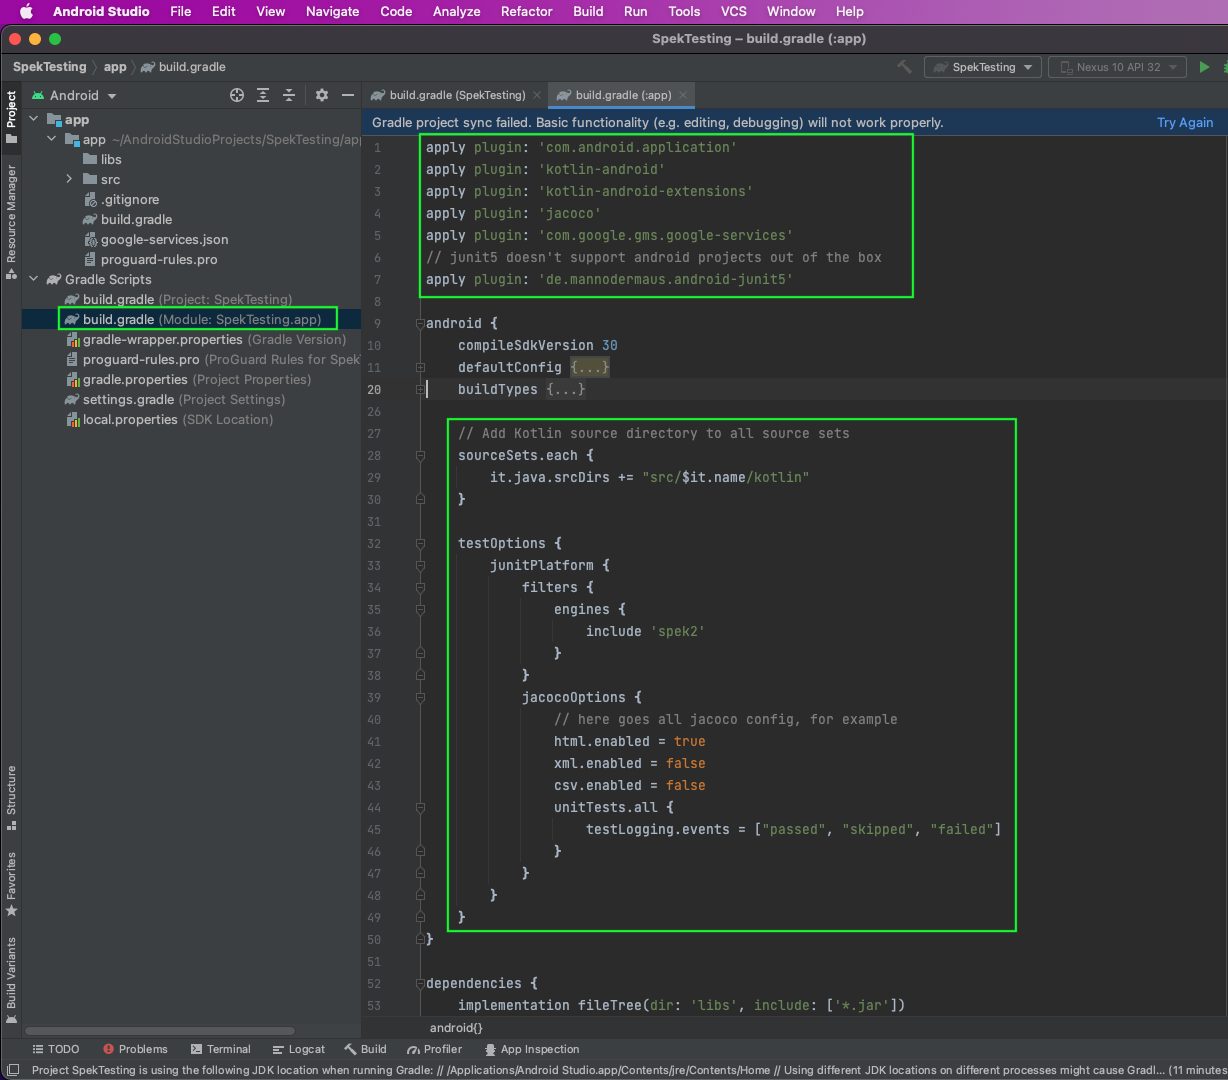Click android{} breadcrumb below the editor
Screen dimensions: 1228x1080
(x=456, y=1027)
